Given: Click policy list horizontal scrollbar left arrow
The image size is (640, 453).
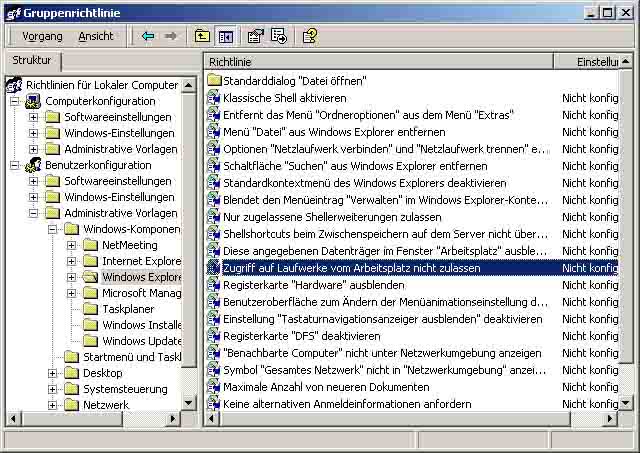Looking at the screenshot, I should 211,418.
